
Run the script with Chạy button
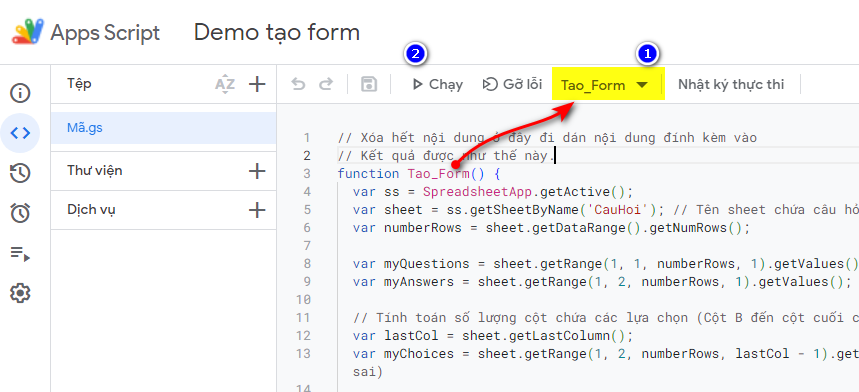[x=437, y=84]
